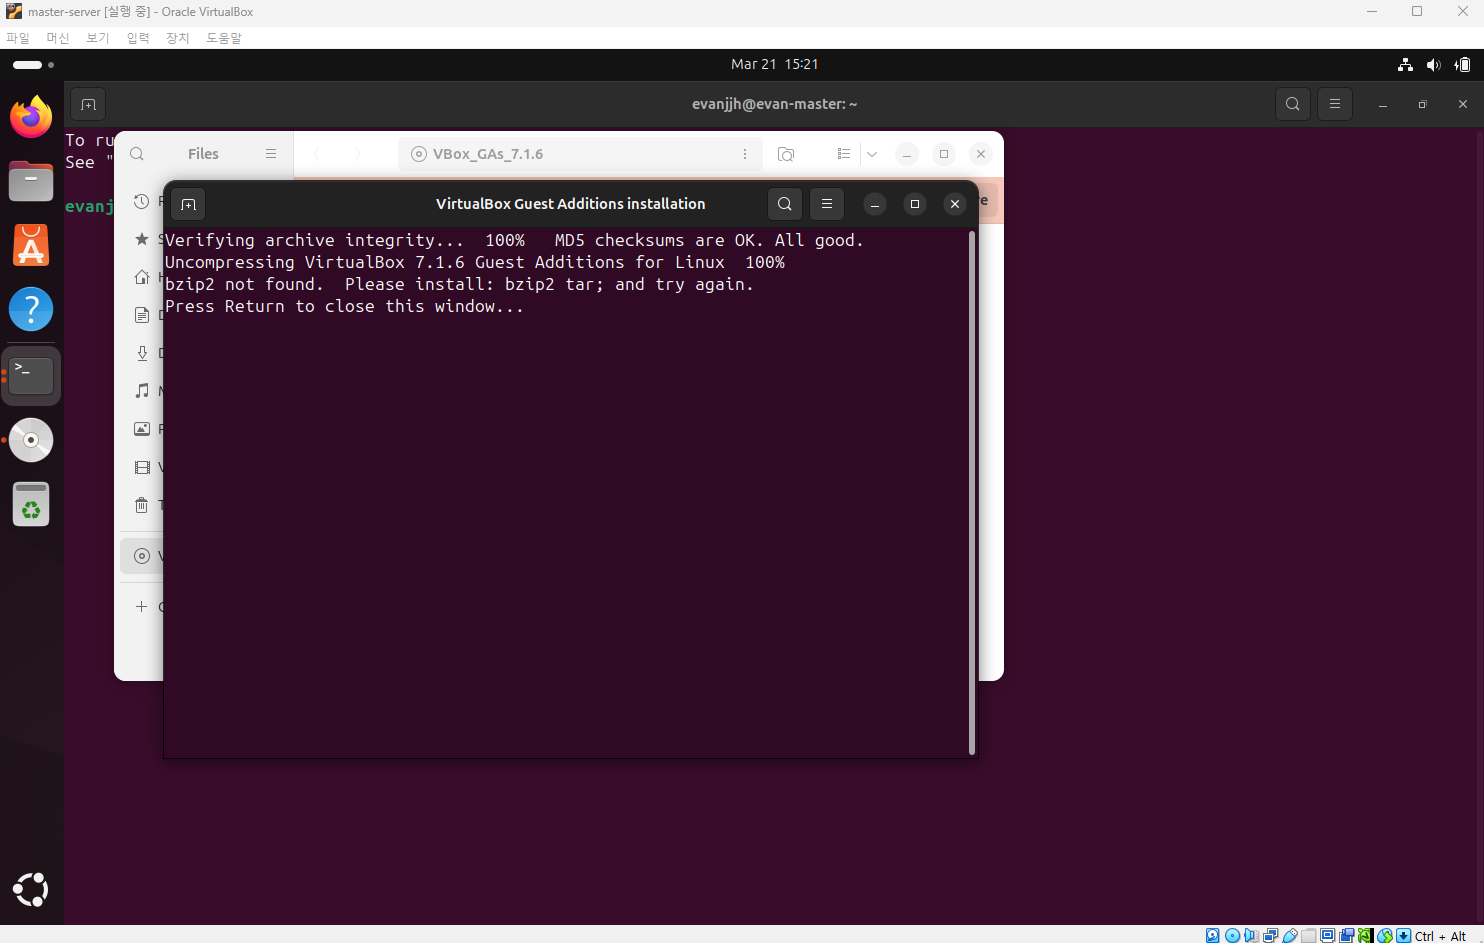Open the 머신 menu in VirtualBox
The image size is (1484, 943).
[x=58, y=38]
